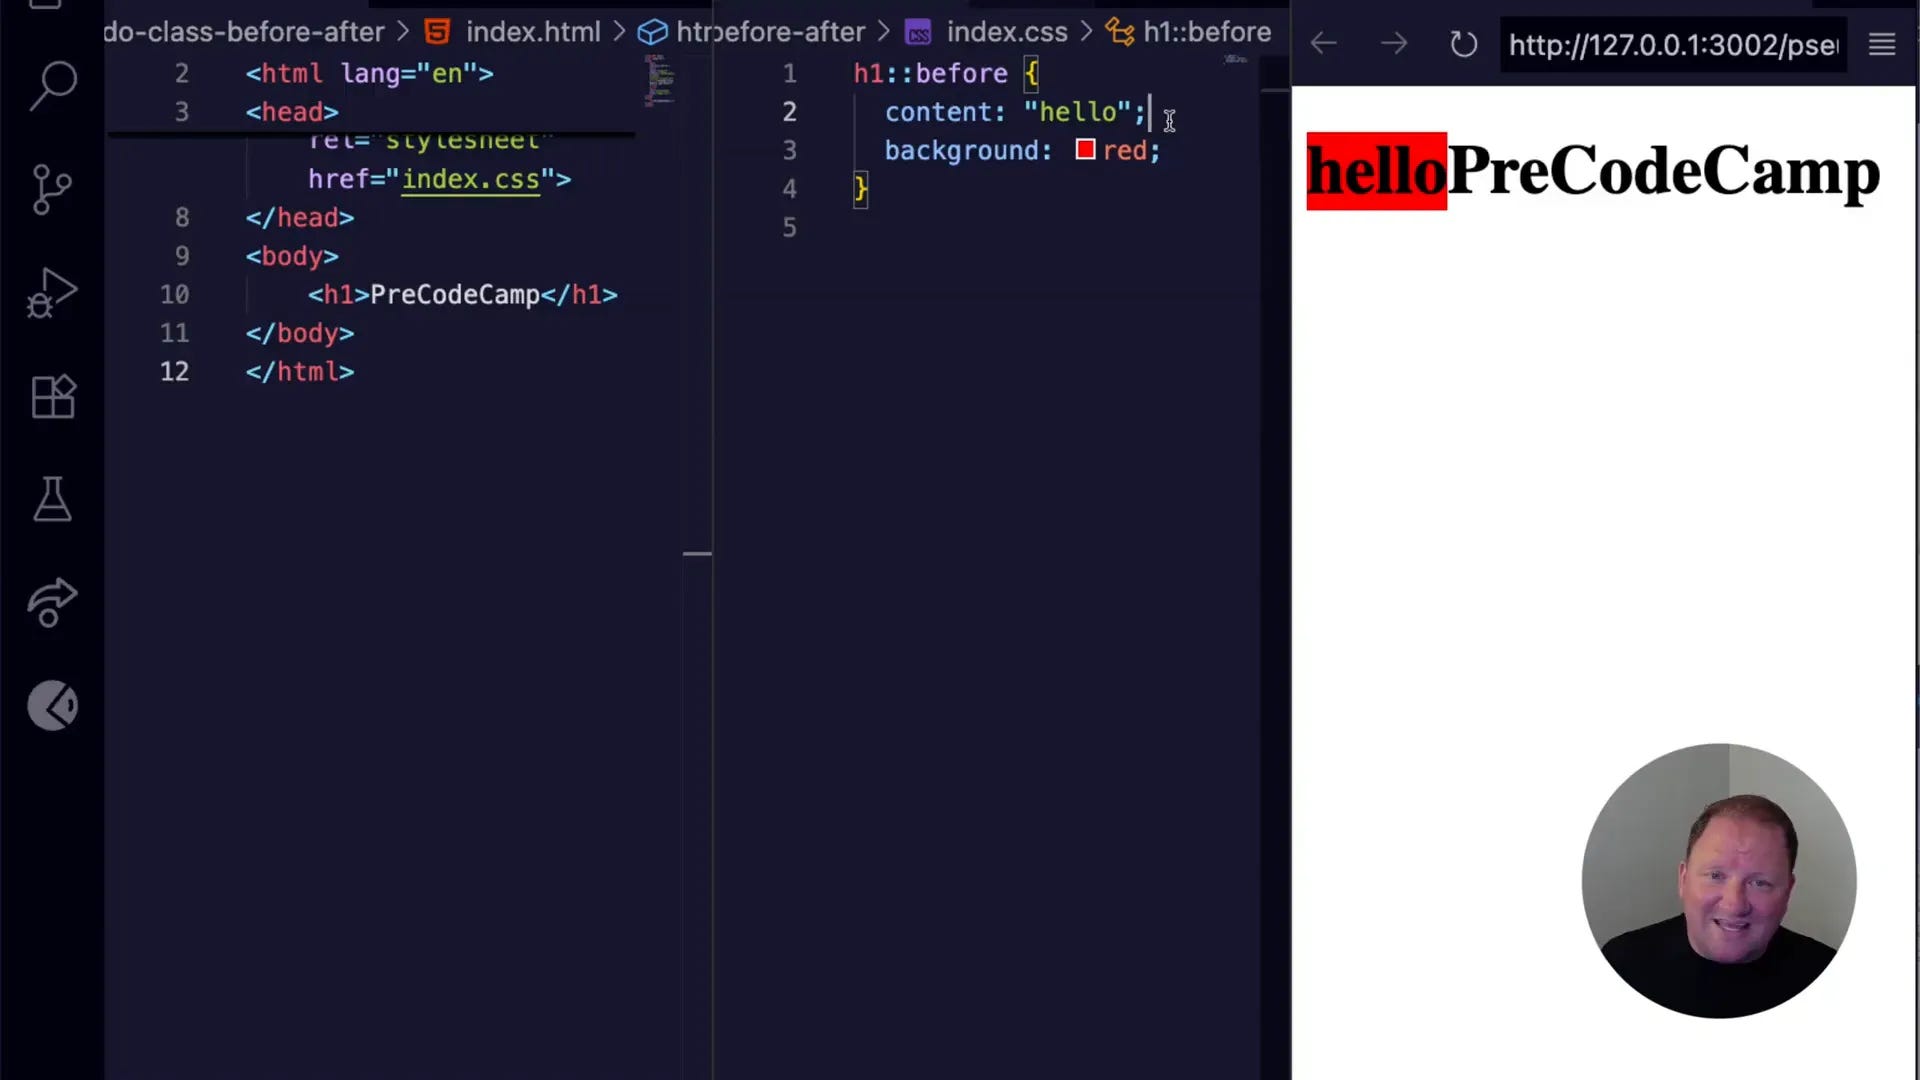
Task: Open the Source Control view
Action: click(x=53, y=189)
